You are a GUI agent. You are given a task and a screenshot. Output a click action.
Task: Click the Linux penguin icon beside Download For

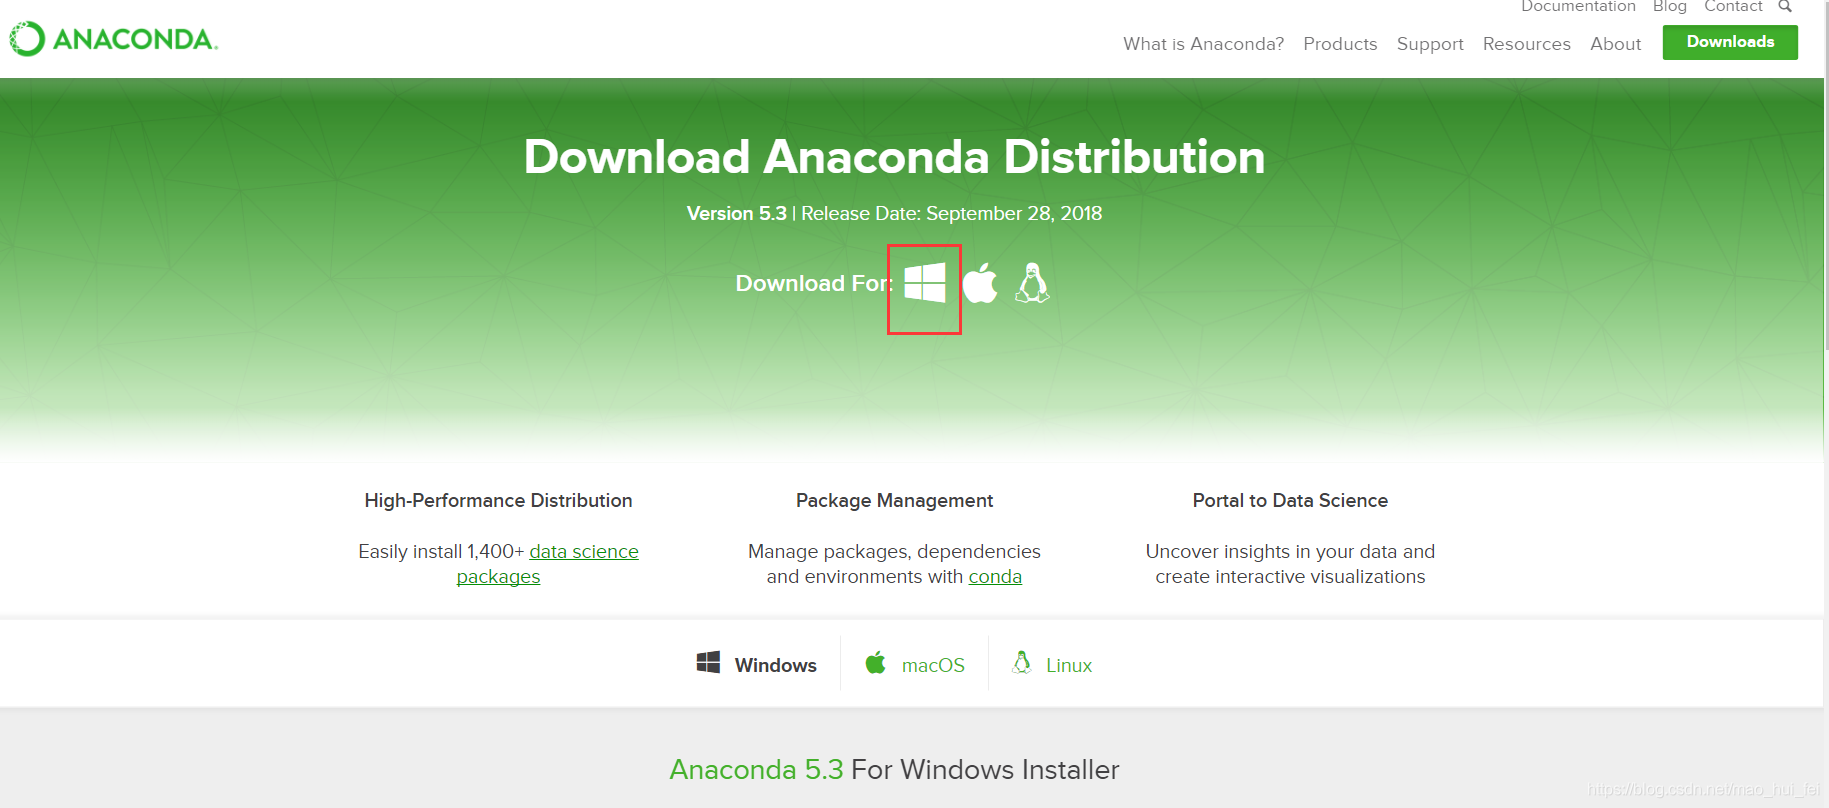[1032, 283]
